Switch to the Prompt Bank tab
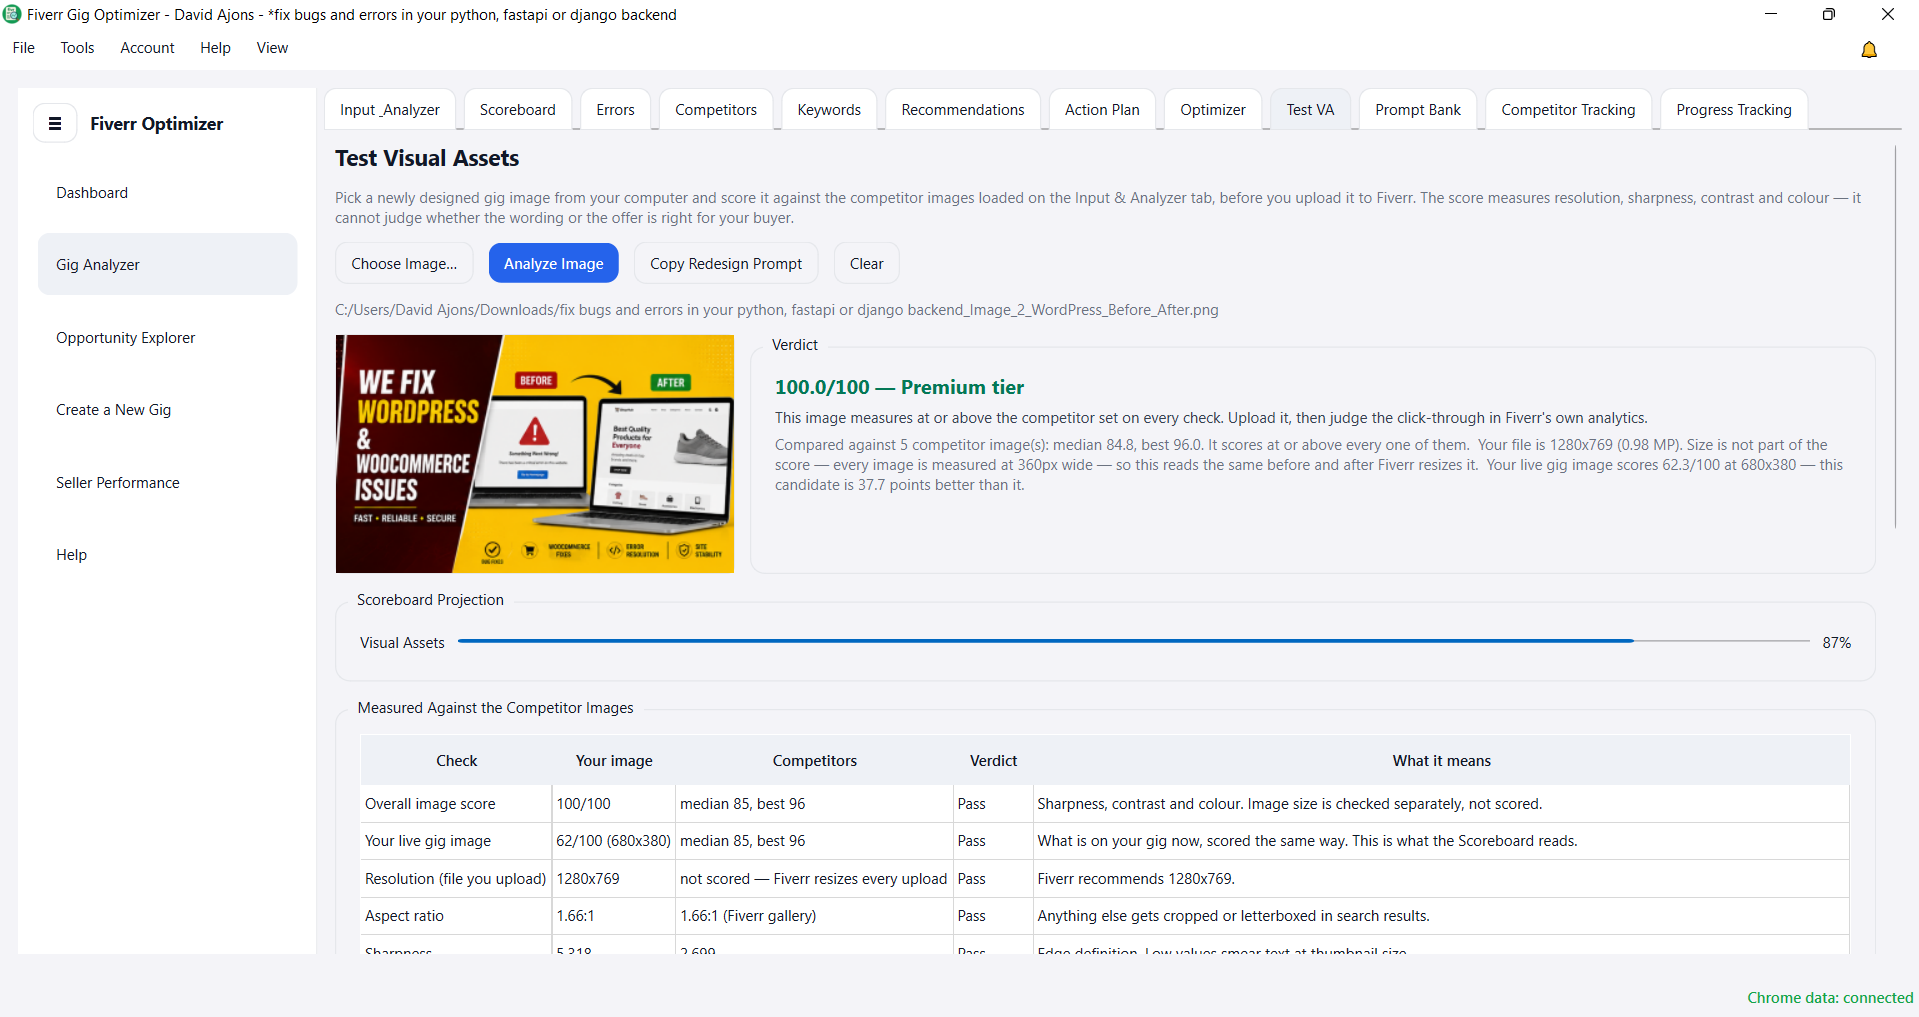Screen dimensions: 1919x1017 pyautogui.click(x=1418, y=110)
